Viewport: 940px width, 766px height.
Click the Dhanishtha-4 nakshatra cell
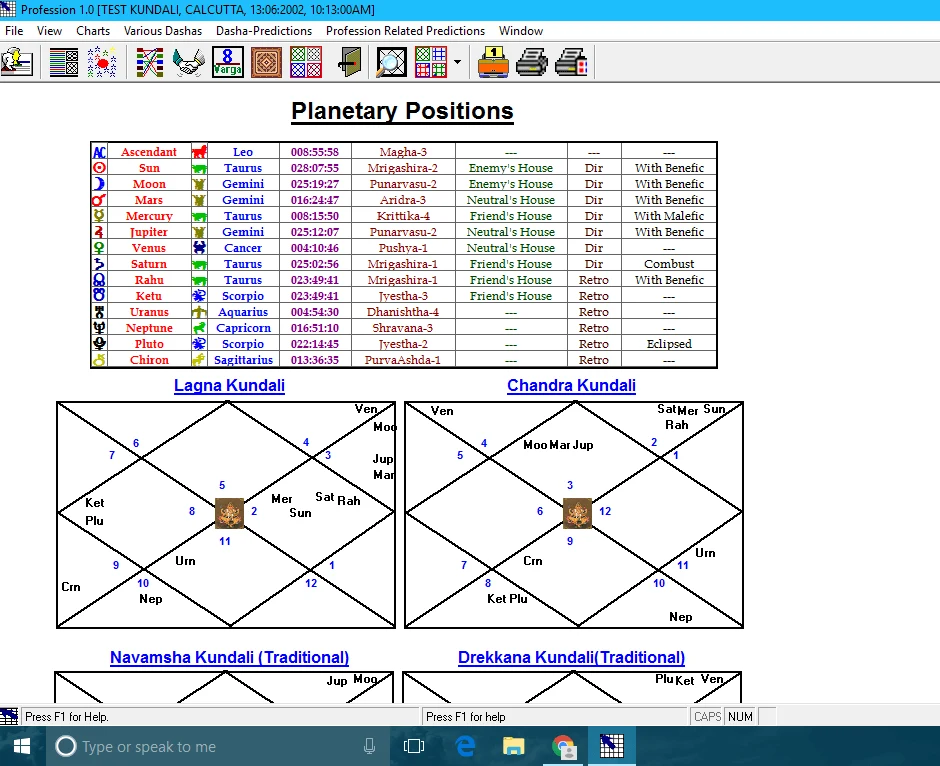coord(403,312)
